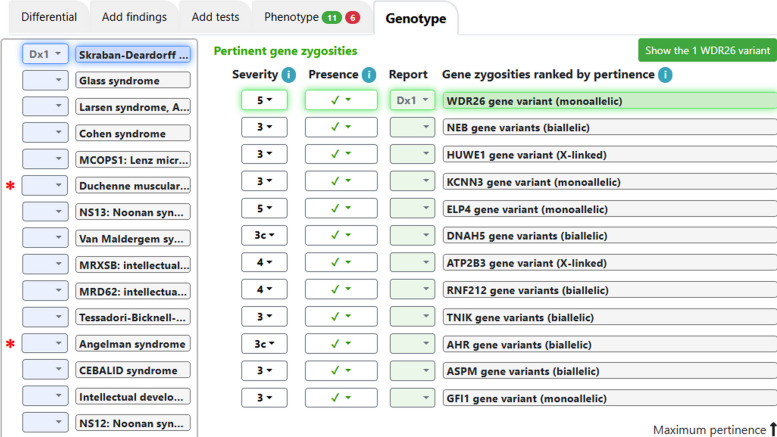Select Van Maldergem sy... entry

coord(133,238)
